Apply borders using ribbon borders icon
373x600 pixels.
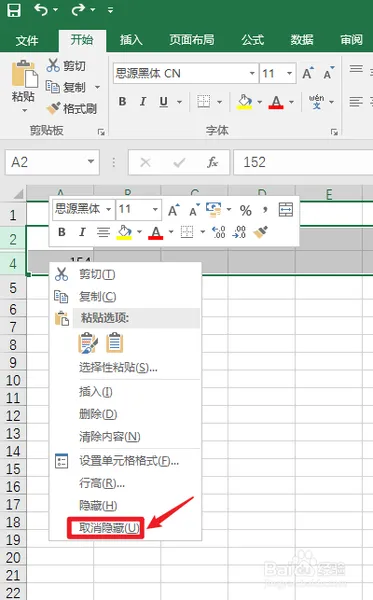[x=204, y=101]
